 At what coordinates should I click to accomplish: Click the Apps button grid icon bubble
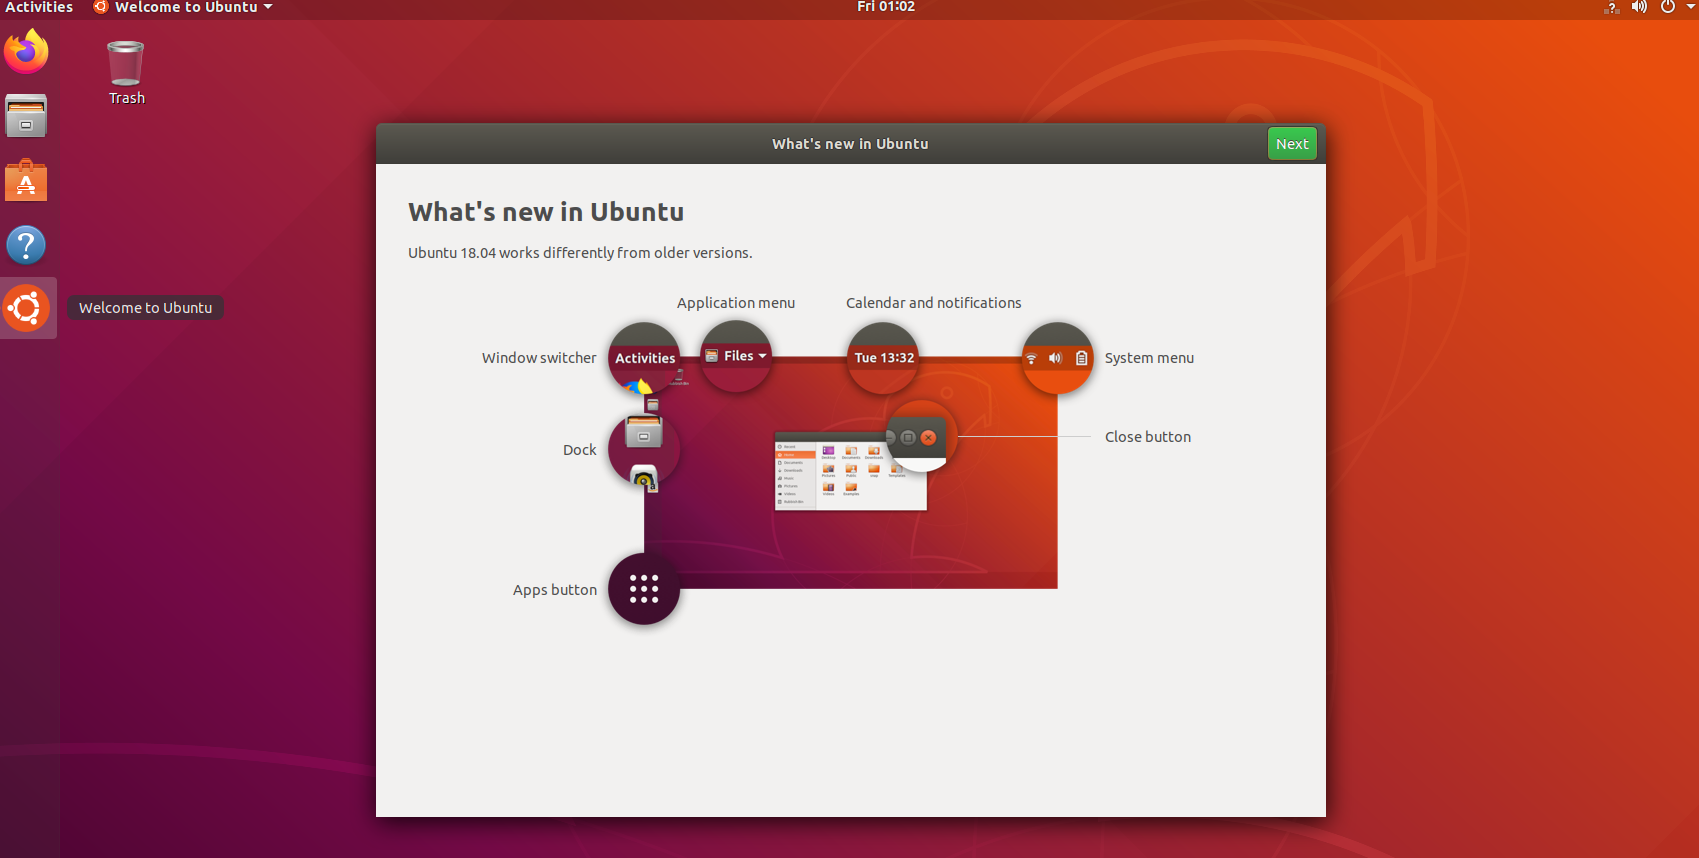pos(644,589)
